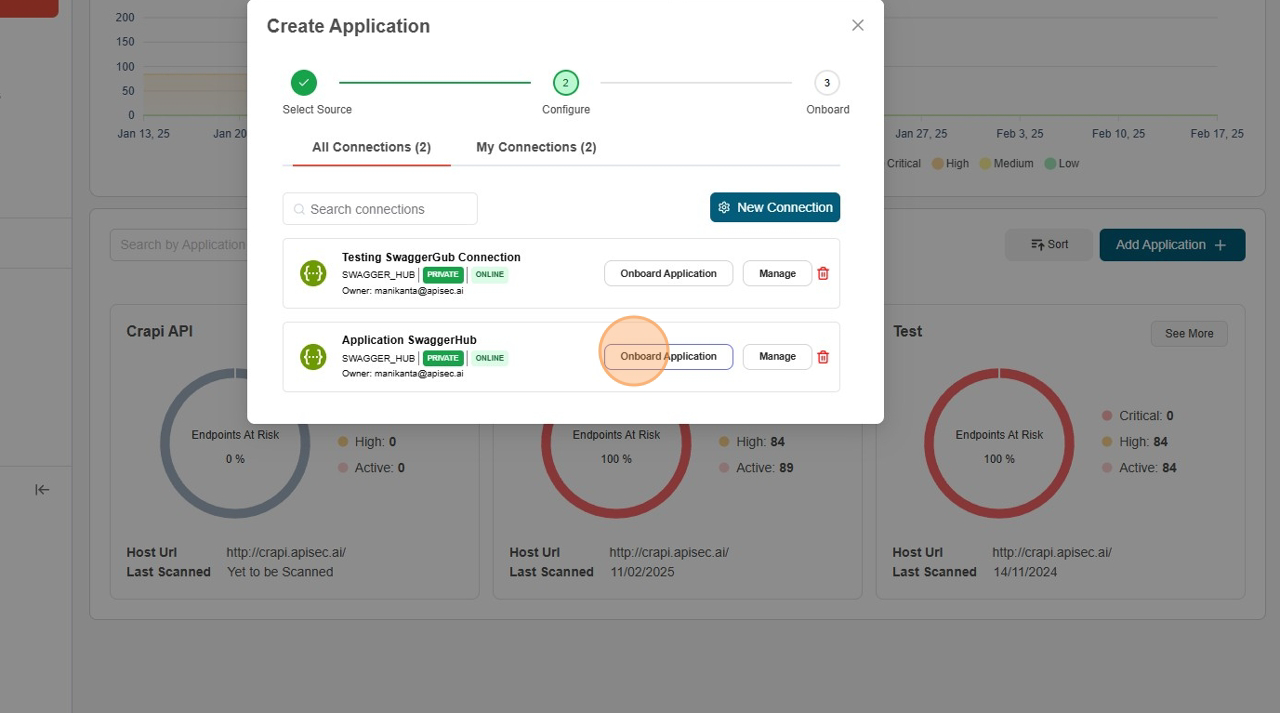Create a New Connection

[x=775, y=208]
